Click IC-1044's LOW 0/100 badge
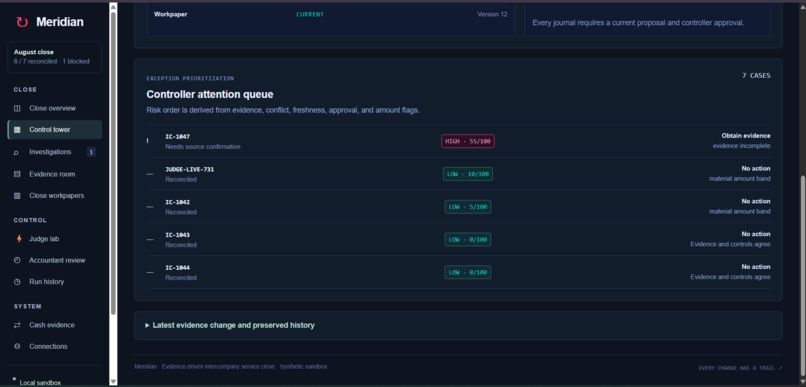Viewport: 806px width, 387px height. (x=468, y=272)
